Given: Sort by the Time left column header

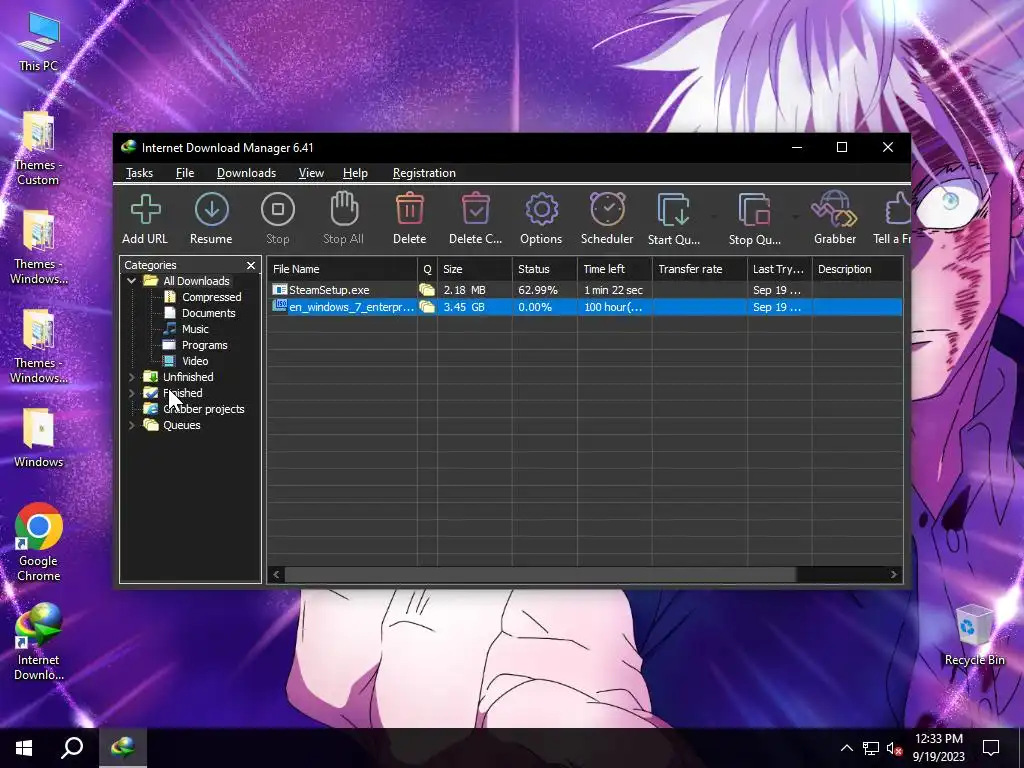Looking at the screenshot, I should pos(615,269).
